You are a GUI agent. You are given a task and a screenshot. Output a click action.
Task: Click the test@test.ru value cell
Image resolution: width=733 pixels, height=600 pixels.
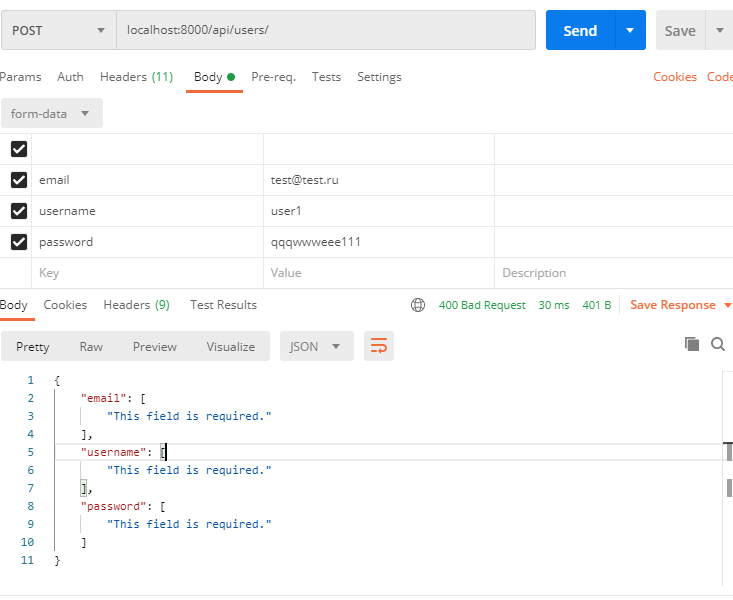pos(379,180)
